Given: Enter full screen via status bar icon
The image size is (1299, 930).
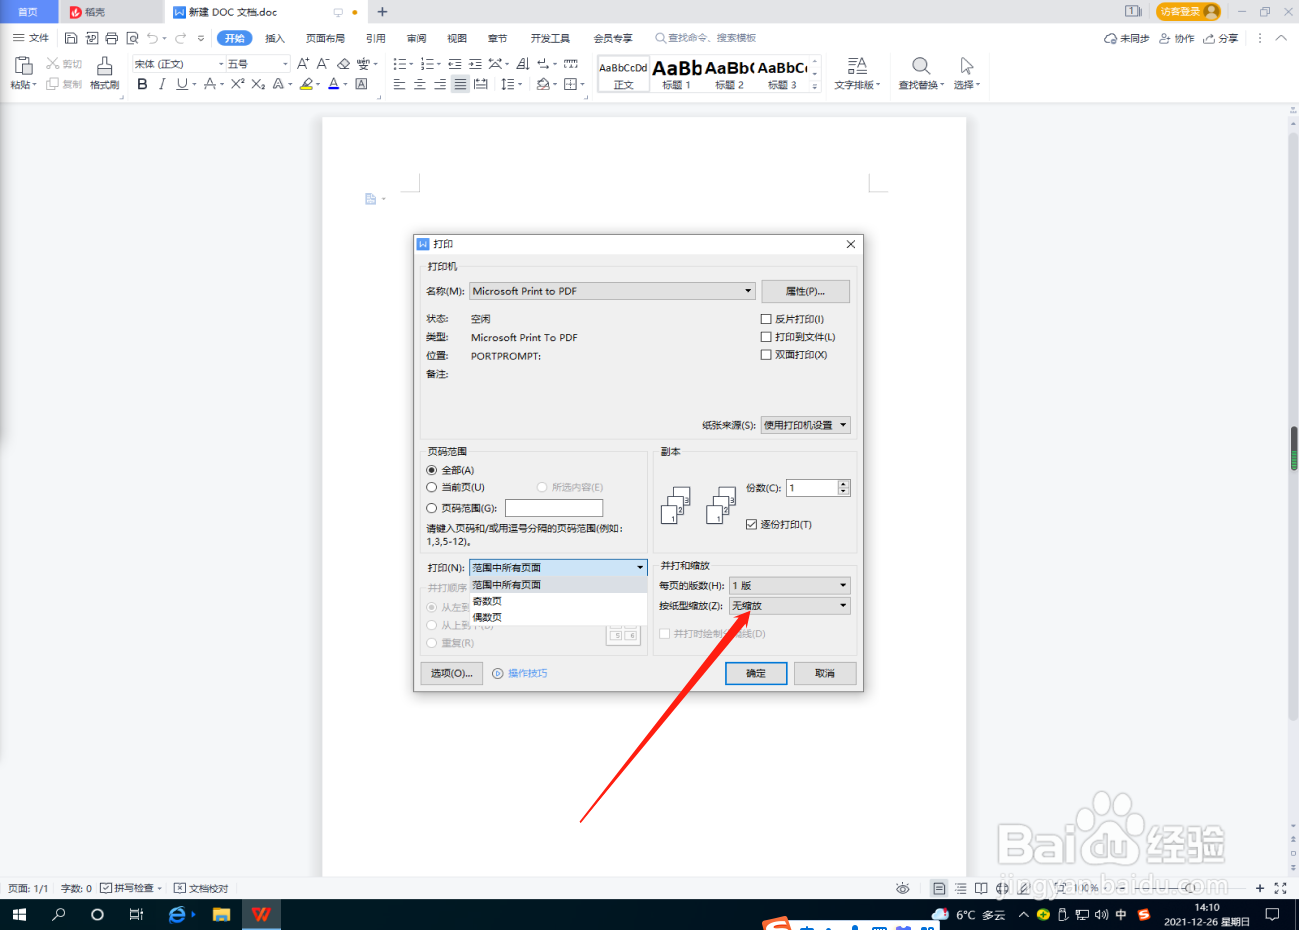Looking at the screenshot, I should coord(1280,888).
